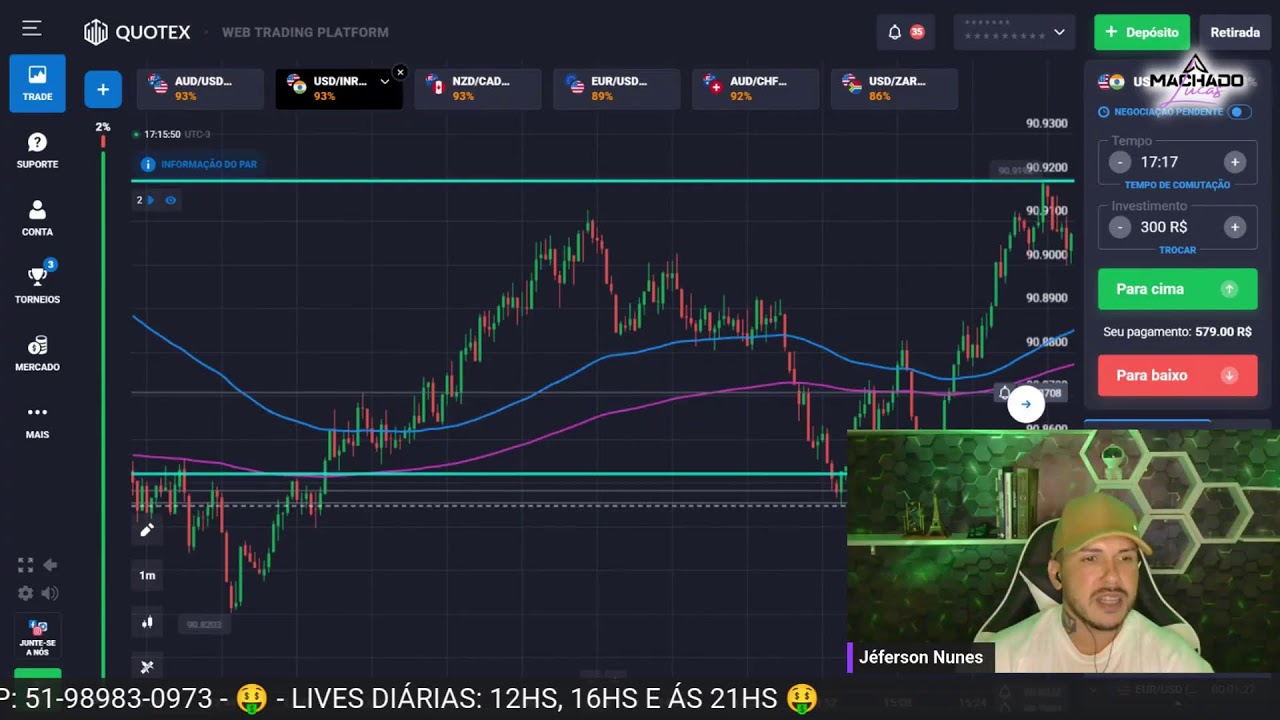Click the sound speaker icon
Screen dimensions: 1280x720
tap(49, 593)
